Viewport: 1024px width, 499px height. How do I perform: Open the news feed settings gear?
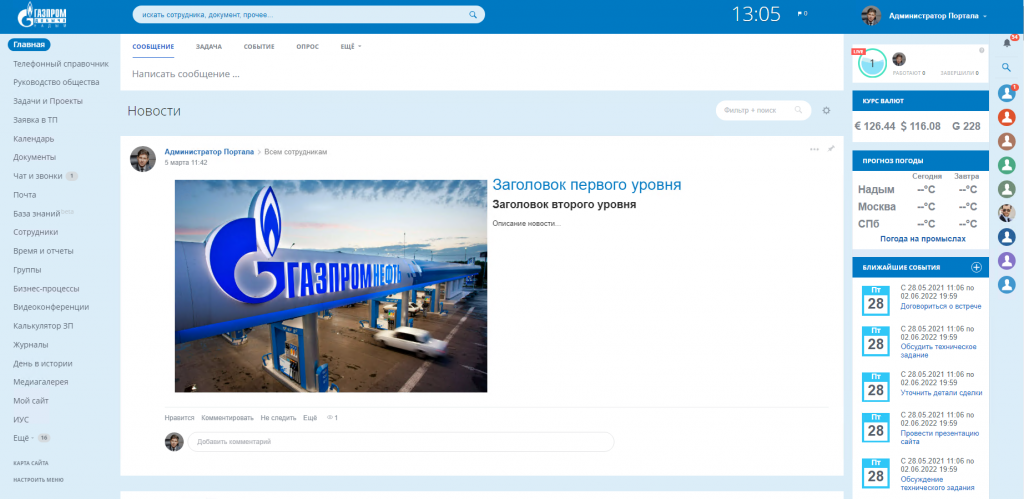[826, 110]
